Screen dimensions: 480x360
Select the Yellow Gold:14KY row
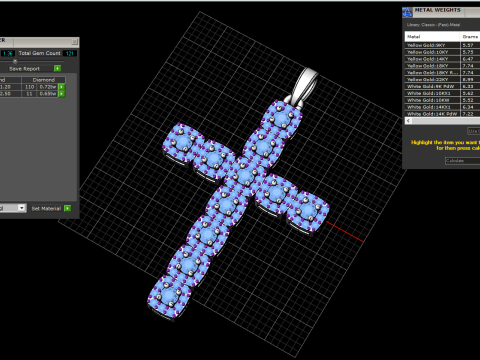442,59
